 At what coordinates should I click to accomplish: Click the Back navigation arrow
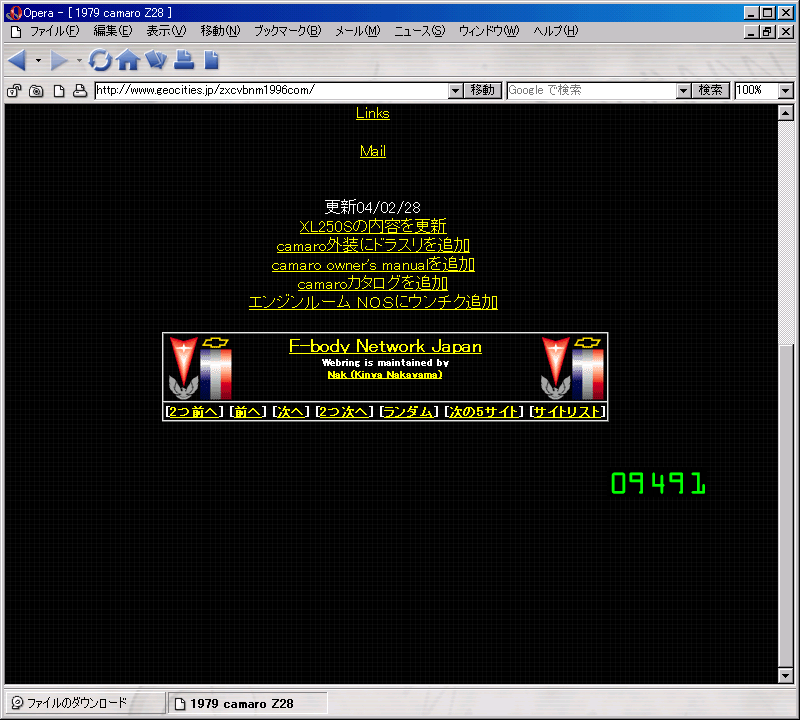point(17,60)
